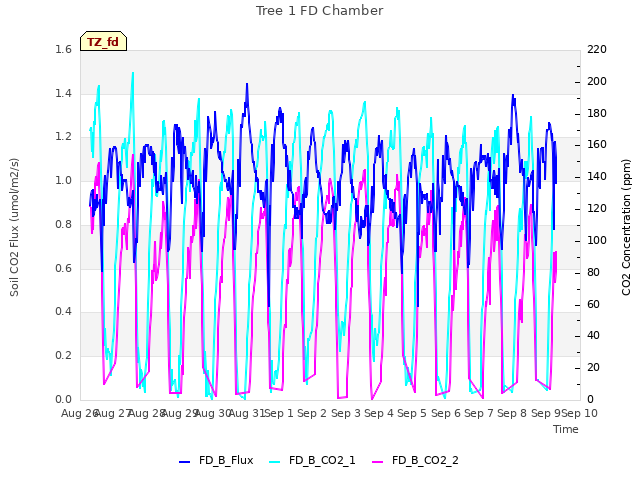This screenshot has height=480, width=640.
Task: Click the TZ_fd annotation label
Action: click(103, 41)
